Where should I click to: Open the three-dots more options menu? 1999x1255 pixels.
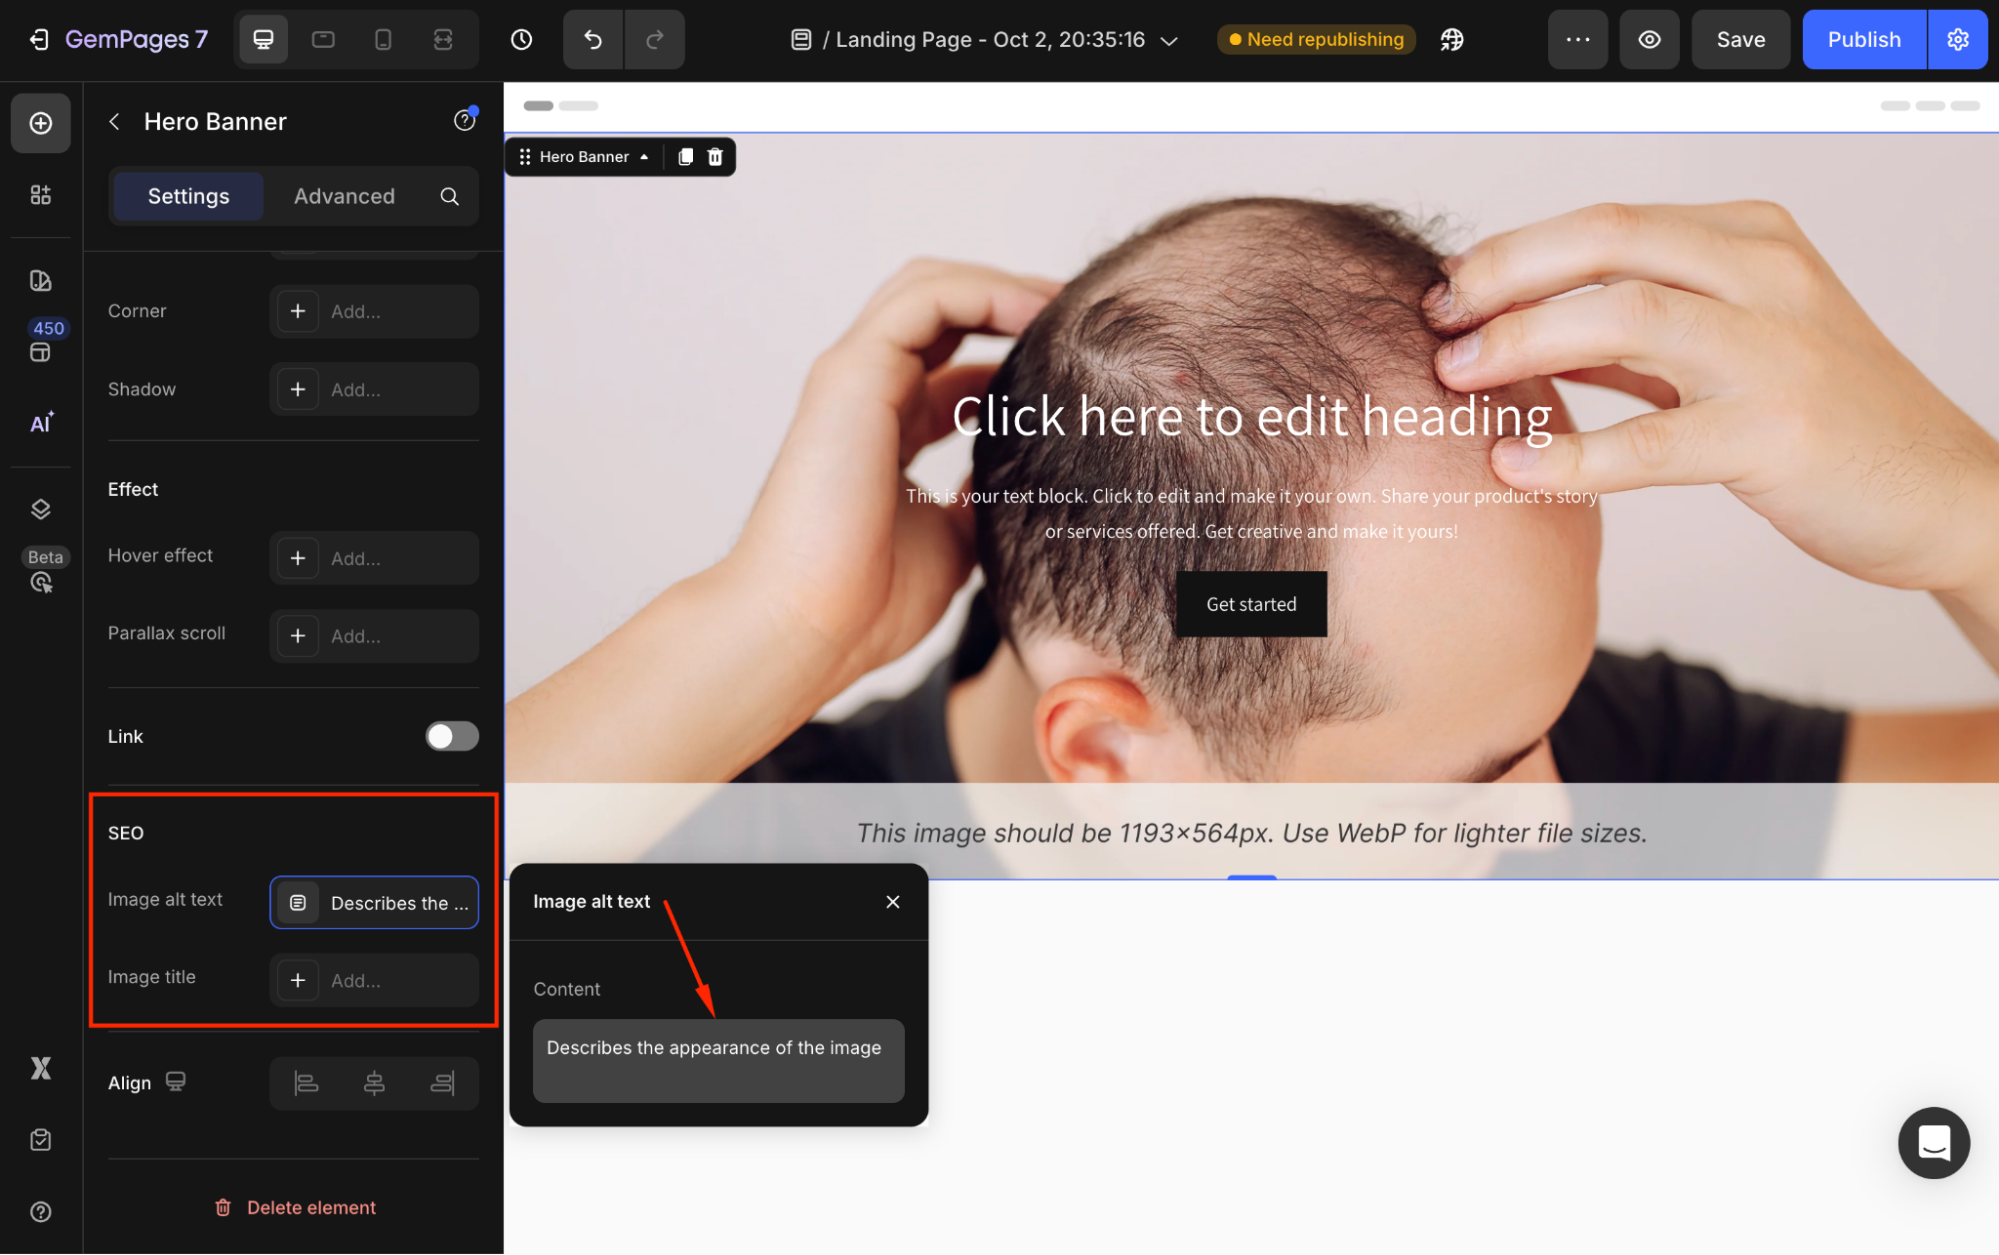tap(1577, 40)
